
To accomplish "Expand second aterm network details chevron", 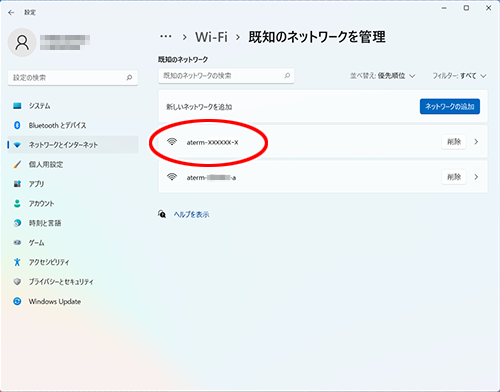I will (476, 177).
